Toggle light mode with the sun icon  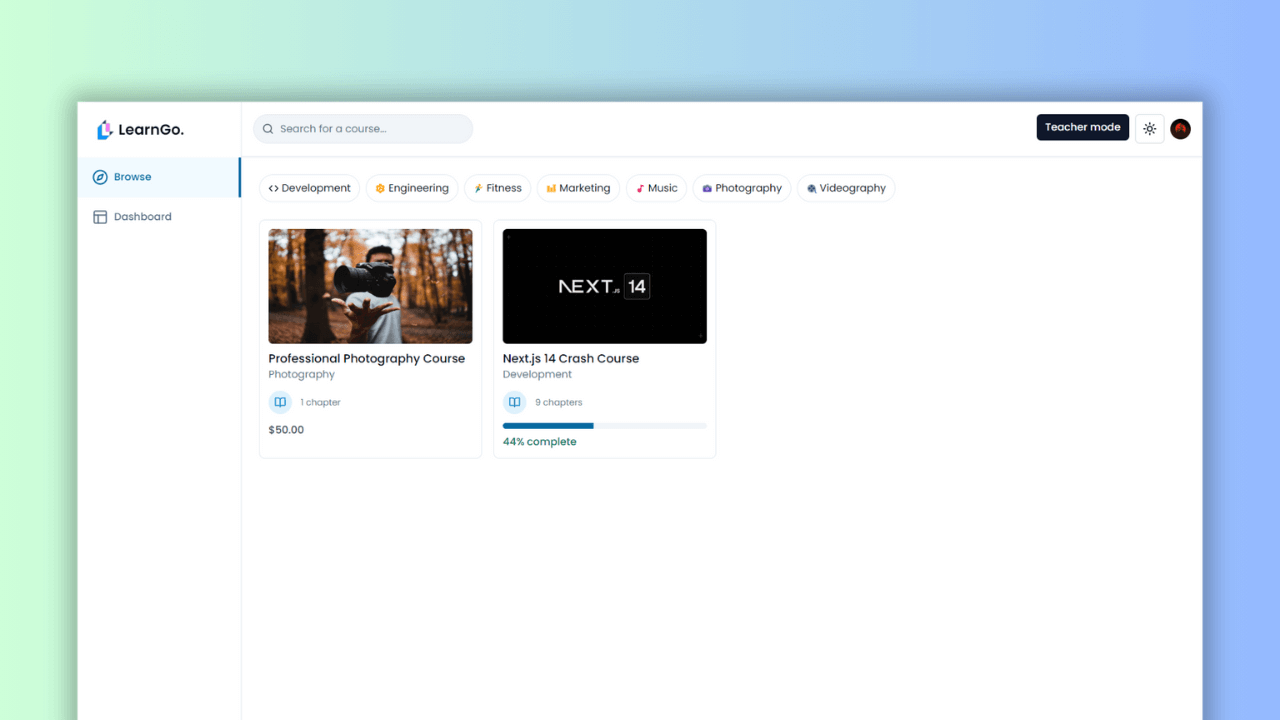(x=1149, y=128)
